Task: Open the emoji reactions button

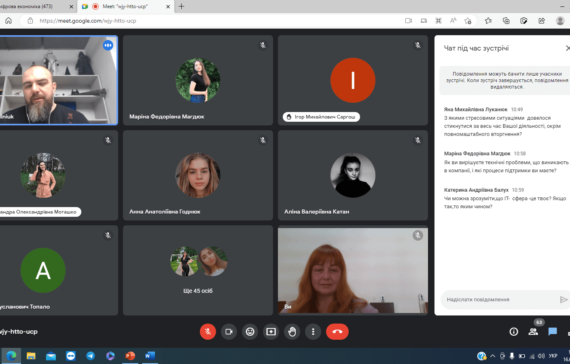Action: pyautogui.click(x=250, y=332)
